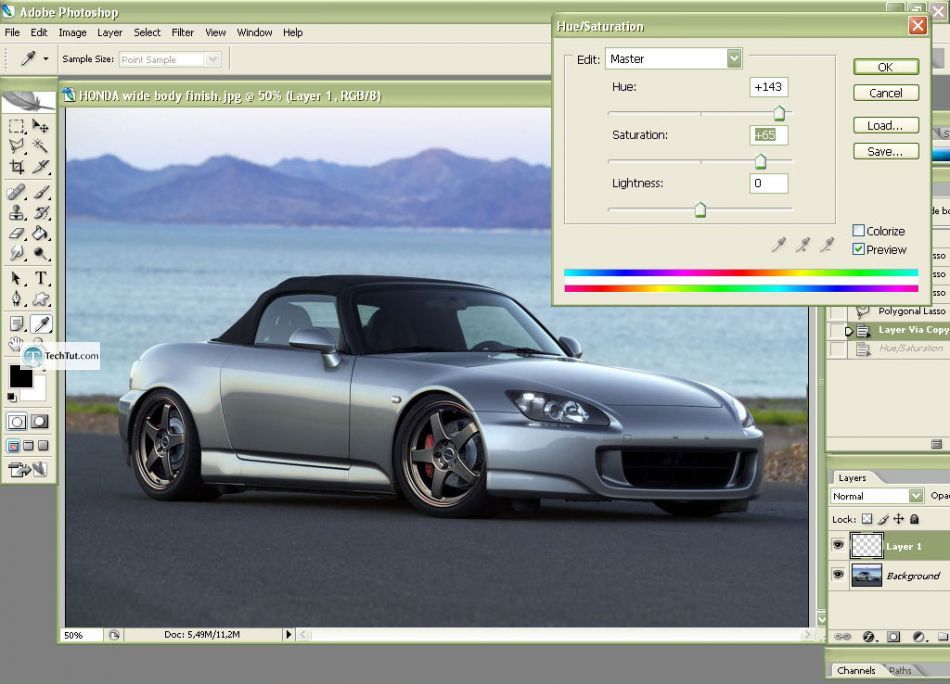Click the Jump to ImageReady icon
950x684 pixels.
(x=27, y=469)
